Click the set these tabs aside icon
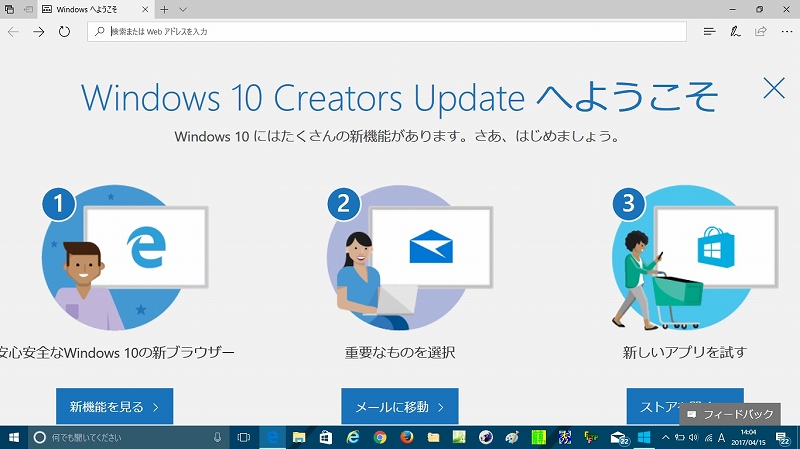The width and height of the screenshot is (800, 449). pos(29,9)
